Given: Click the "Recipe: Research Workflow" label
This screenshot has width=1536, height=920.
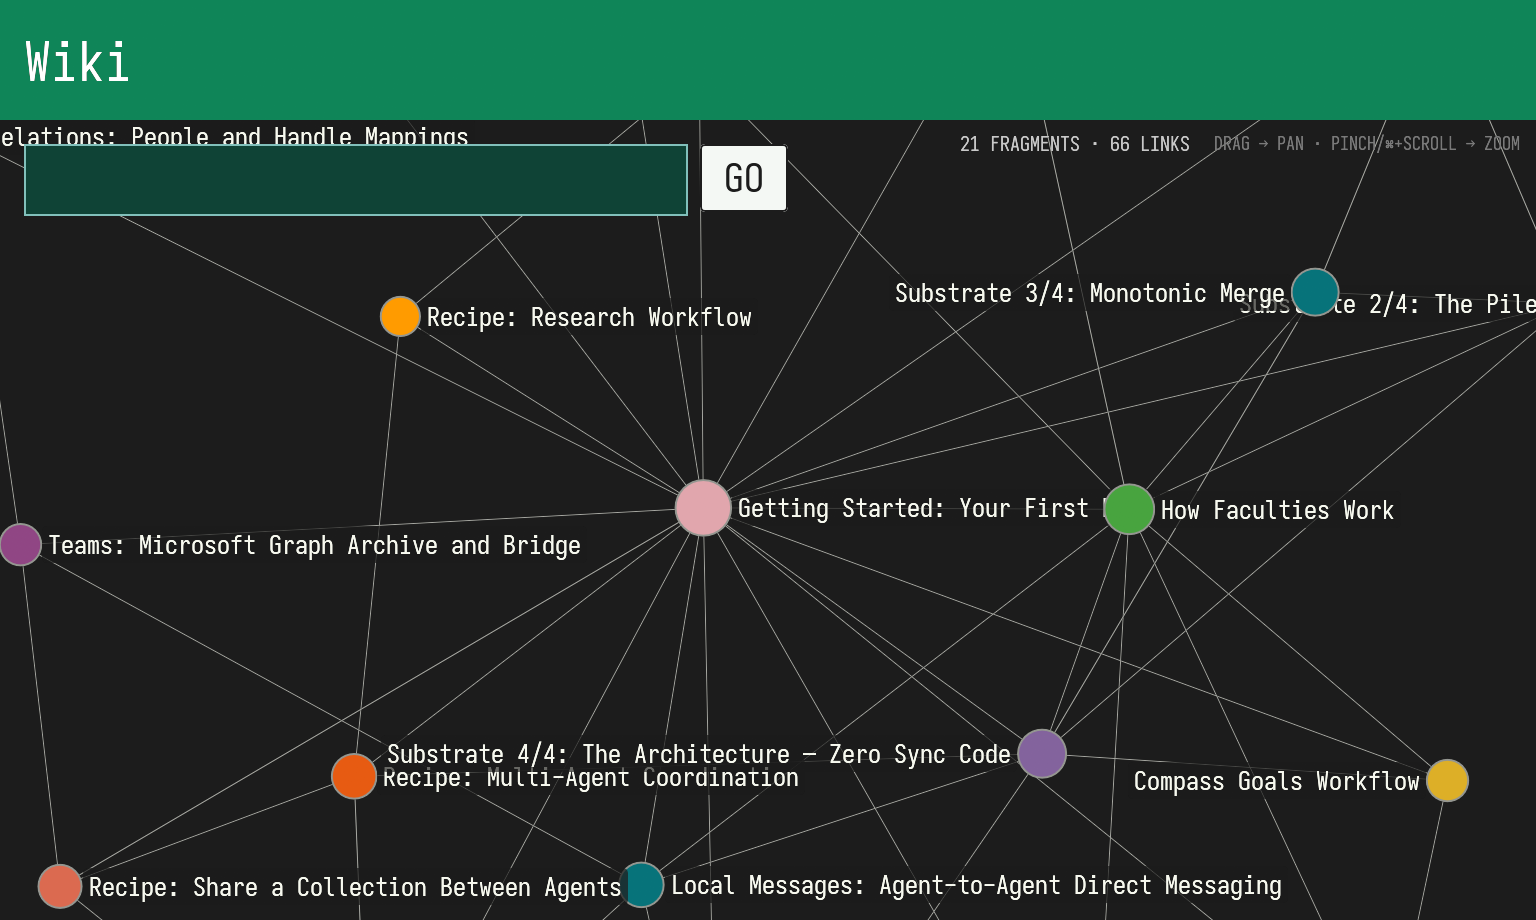Looking at the screenshot, I should click(589, 317).
